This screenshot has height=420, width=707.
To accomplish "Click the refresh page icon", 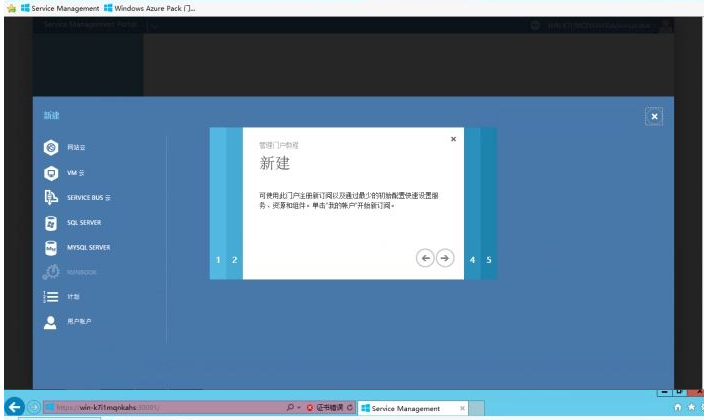I will pyautogui.click(x=350, y=407).
